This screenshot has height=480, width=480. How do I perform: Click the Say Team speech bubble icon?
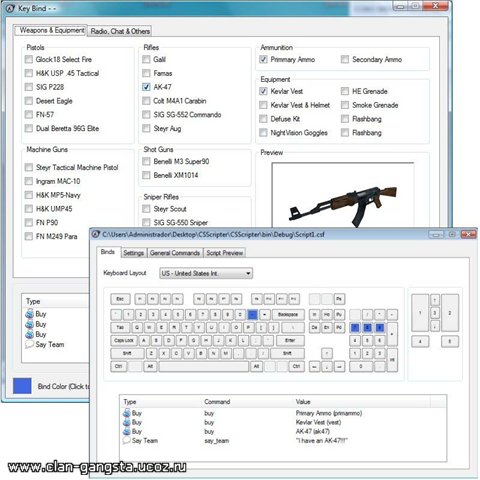(127, 440)
